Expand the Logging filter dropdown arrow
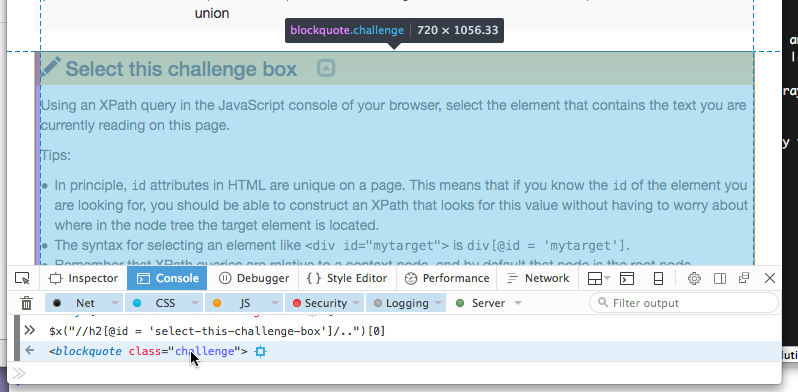The height and width of the screenshot is (392, 798). [439, 303]
